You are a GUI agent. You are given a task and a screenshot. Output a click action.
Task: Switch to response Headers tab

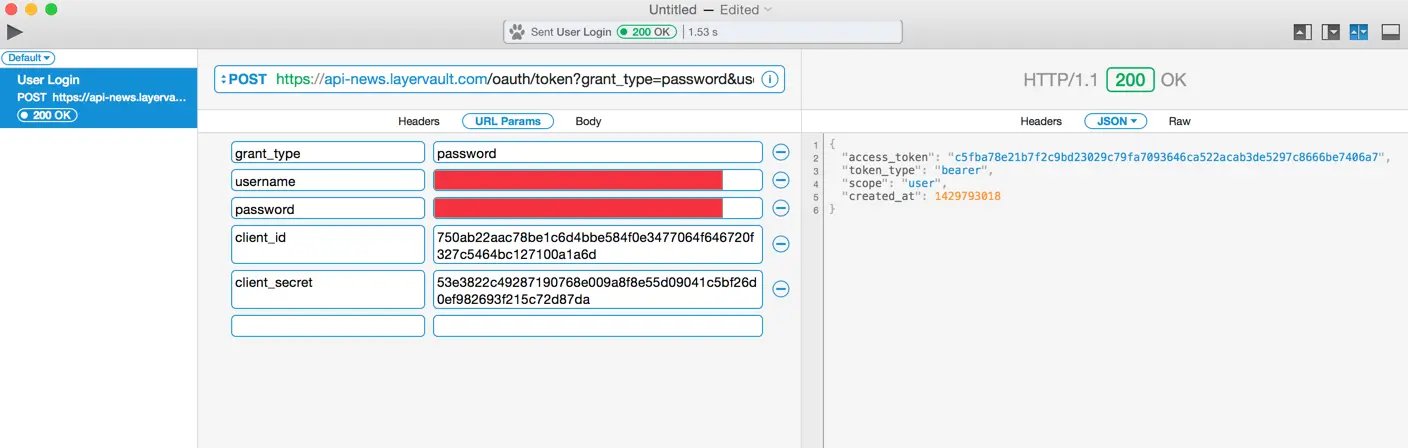pos(1041,121)
